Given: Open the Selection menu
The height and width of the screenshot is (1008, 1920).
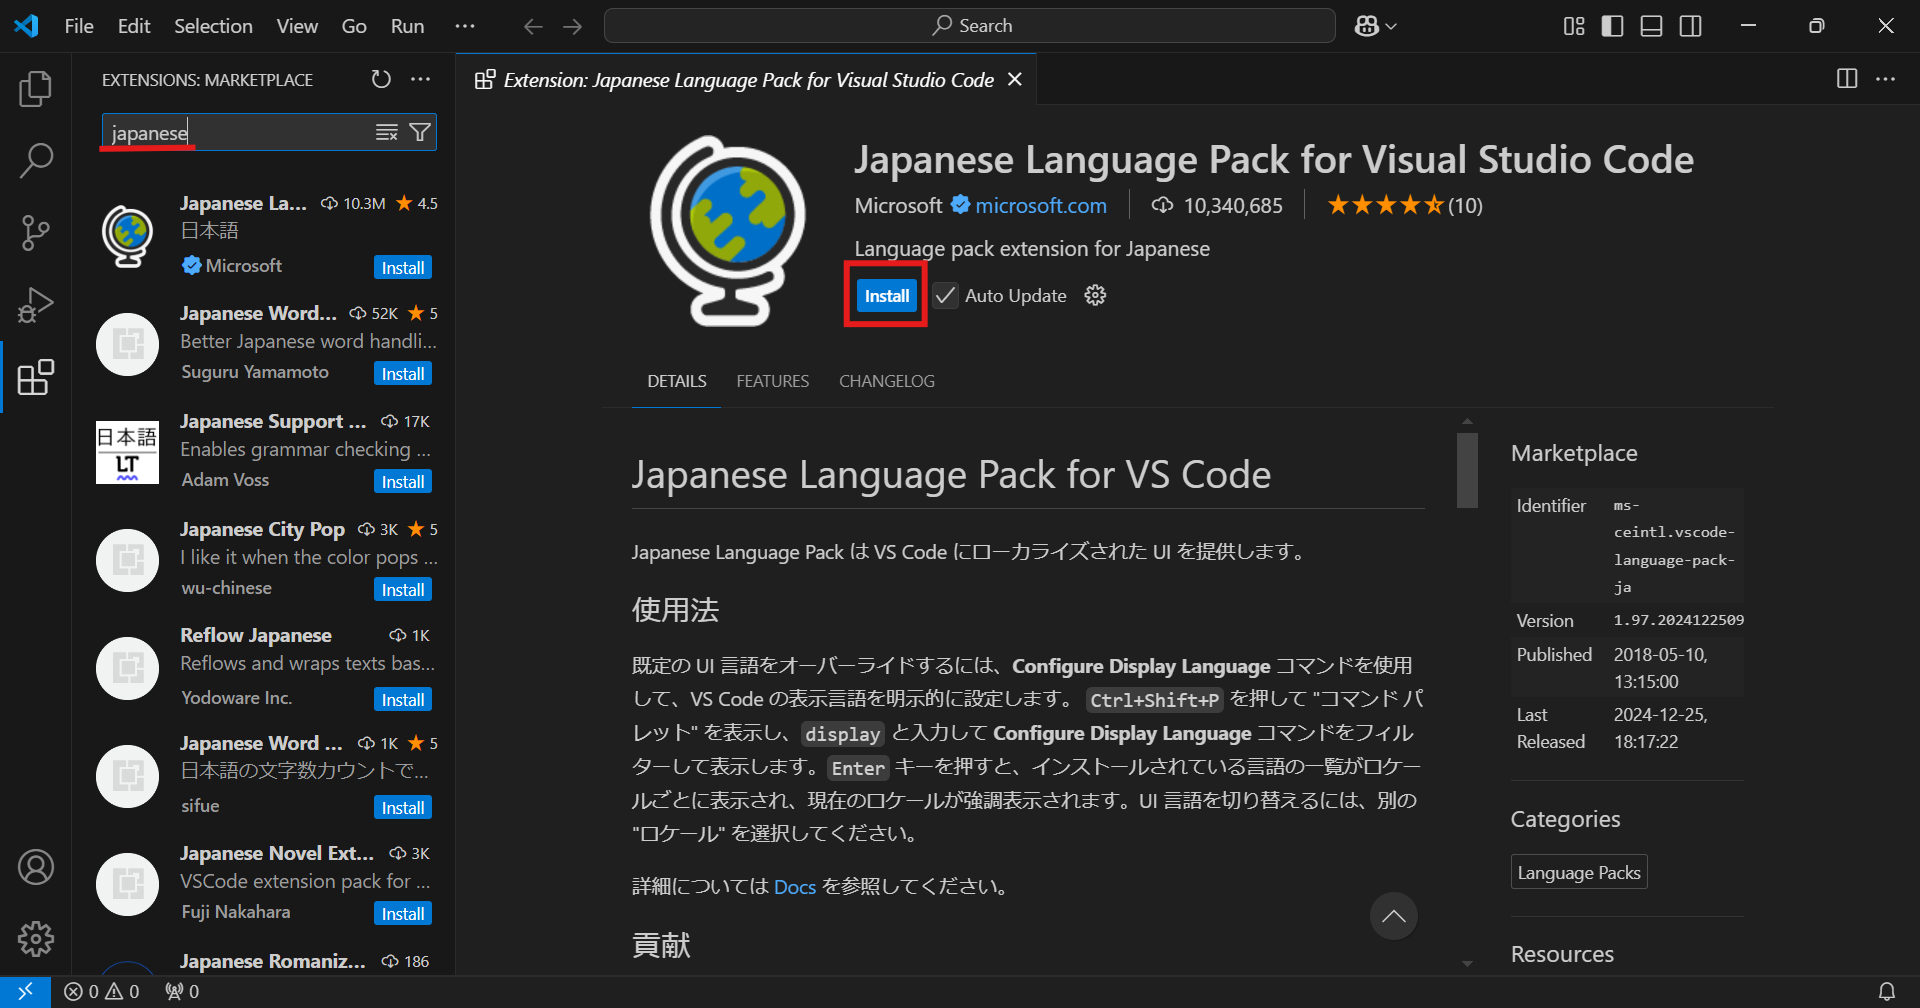Looking at the screenshot, I should [x=213, y=26].
